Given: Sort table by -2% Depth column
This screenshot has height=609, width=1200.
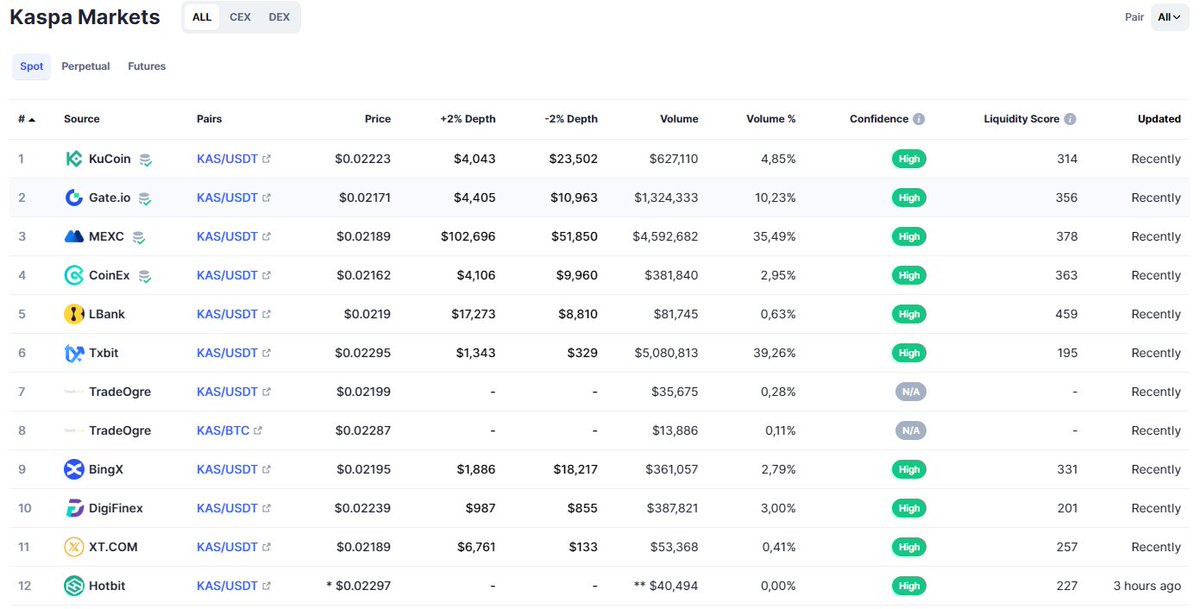Looking at the screenshot, I should (x=571, y=119).
